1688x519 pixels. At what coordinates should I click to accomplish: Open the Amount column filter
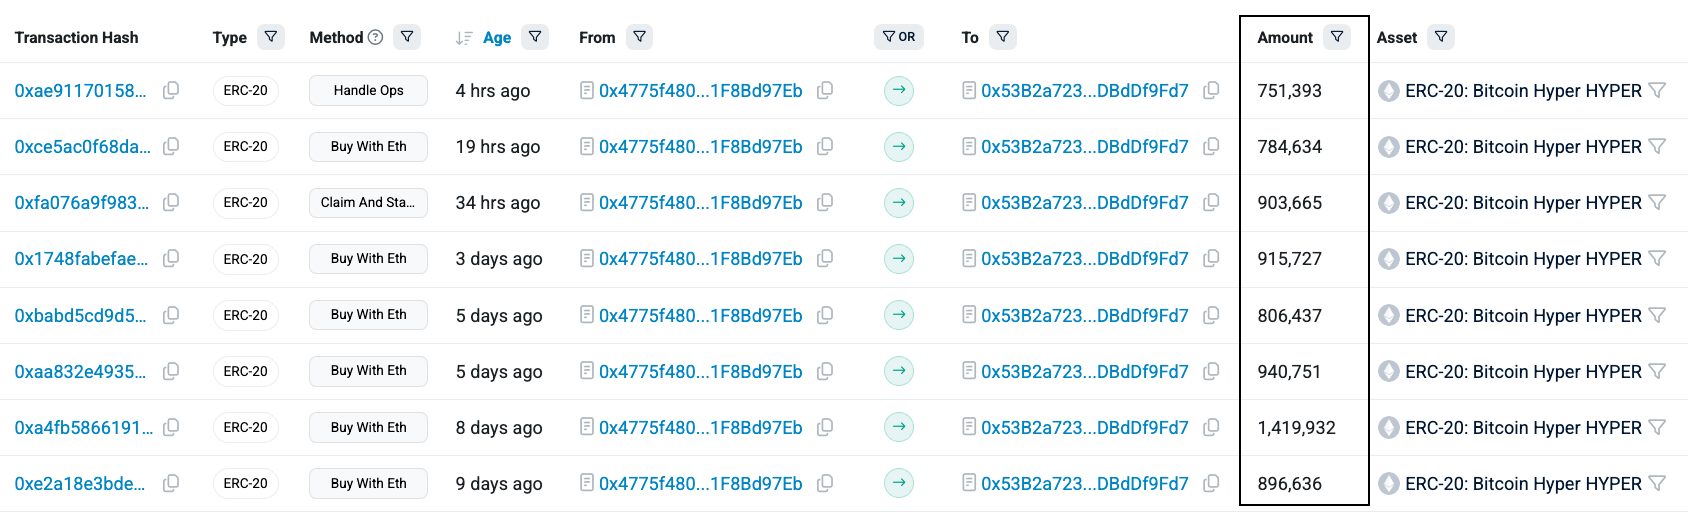pyautogui.click(x=1337, y=37)
